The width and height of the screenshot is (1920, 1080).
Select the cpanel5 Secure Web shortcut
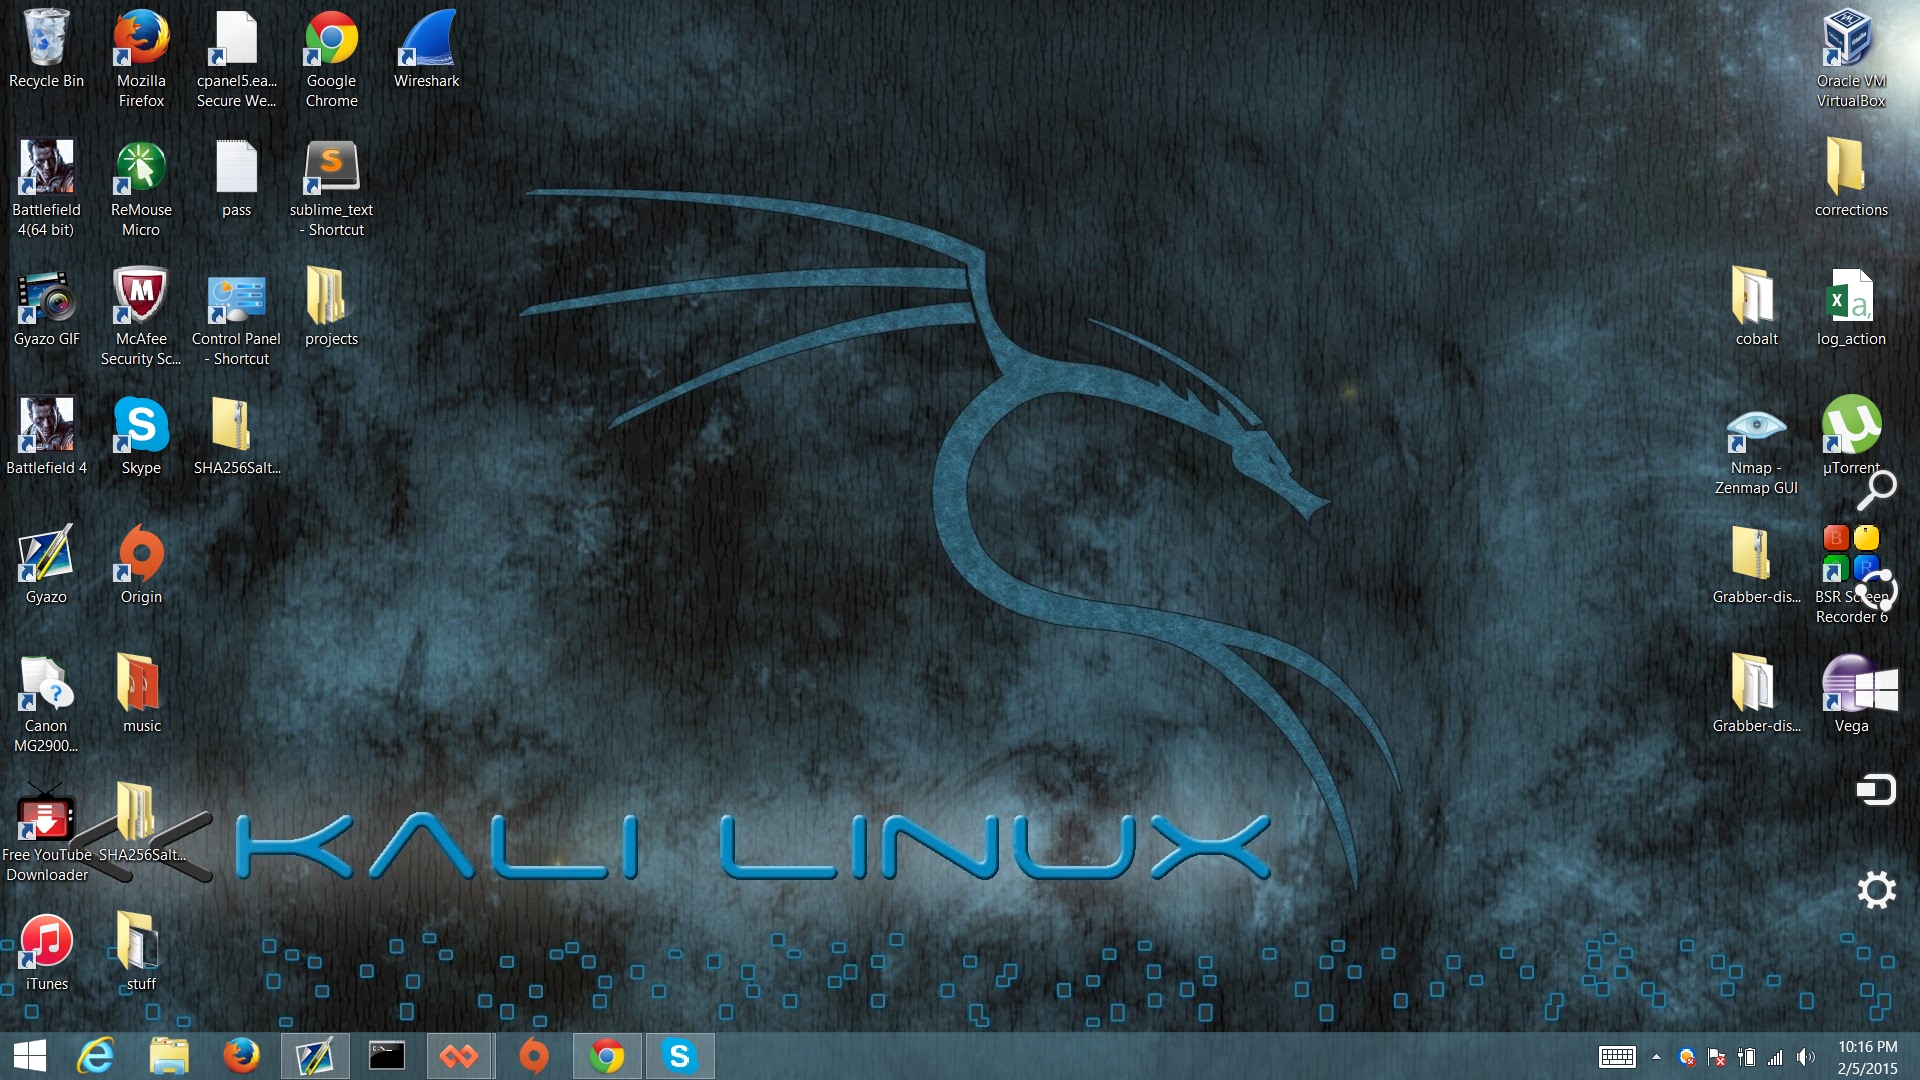(x=236, y=58)
